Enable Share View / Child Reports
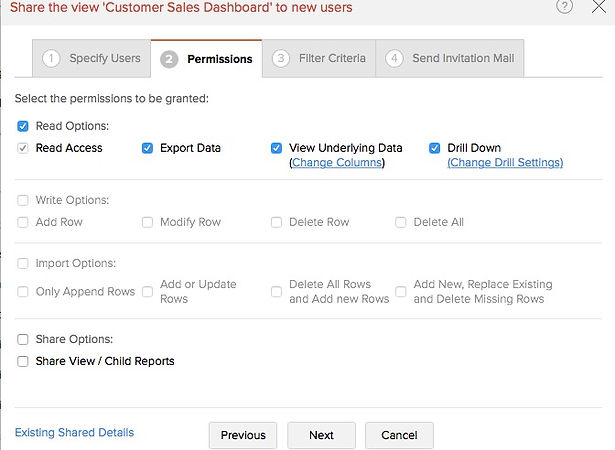Viewport: 615px width, 450px height. tap(23, 361)
